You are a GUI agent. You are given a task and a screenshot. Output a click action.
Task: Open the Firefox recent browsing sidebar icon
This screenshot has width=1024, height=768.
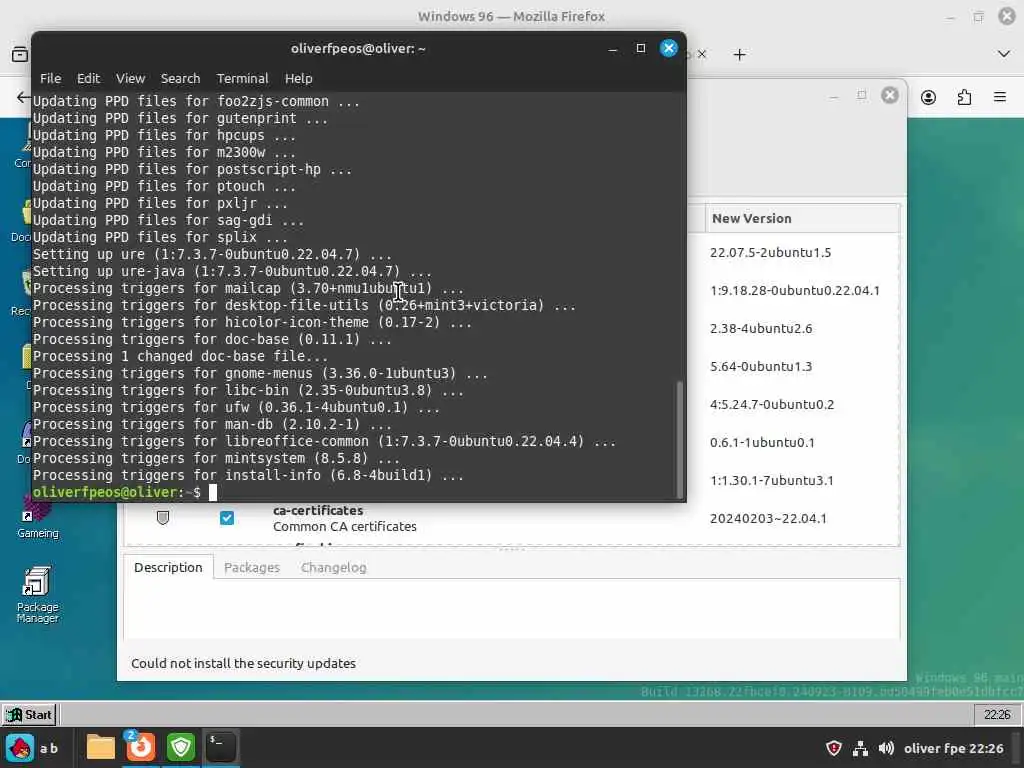[20, 54]
